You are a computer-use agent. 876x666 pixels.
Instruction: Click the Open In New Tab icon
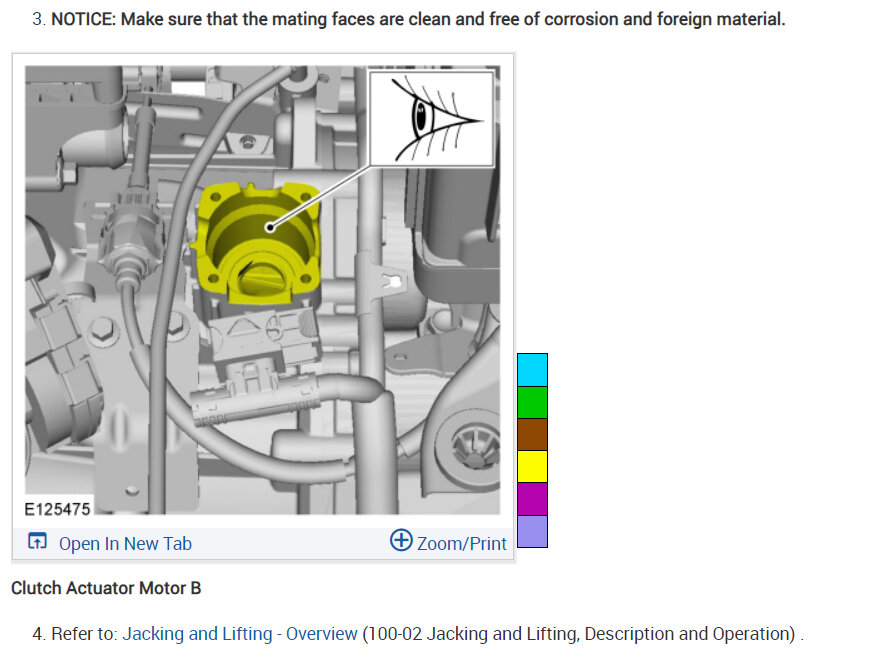tap(37, 541)
